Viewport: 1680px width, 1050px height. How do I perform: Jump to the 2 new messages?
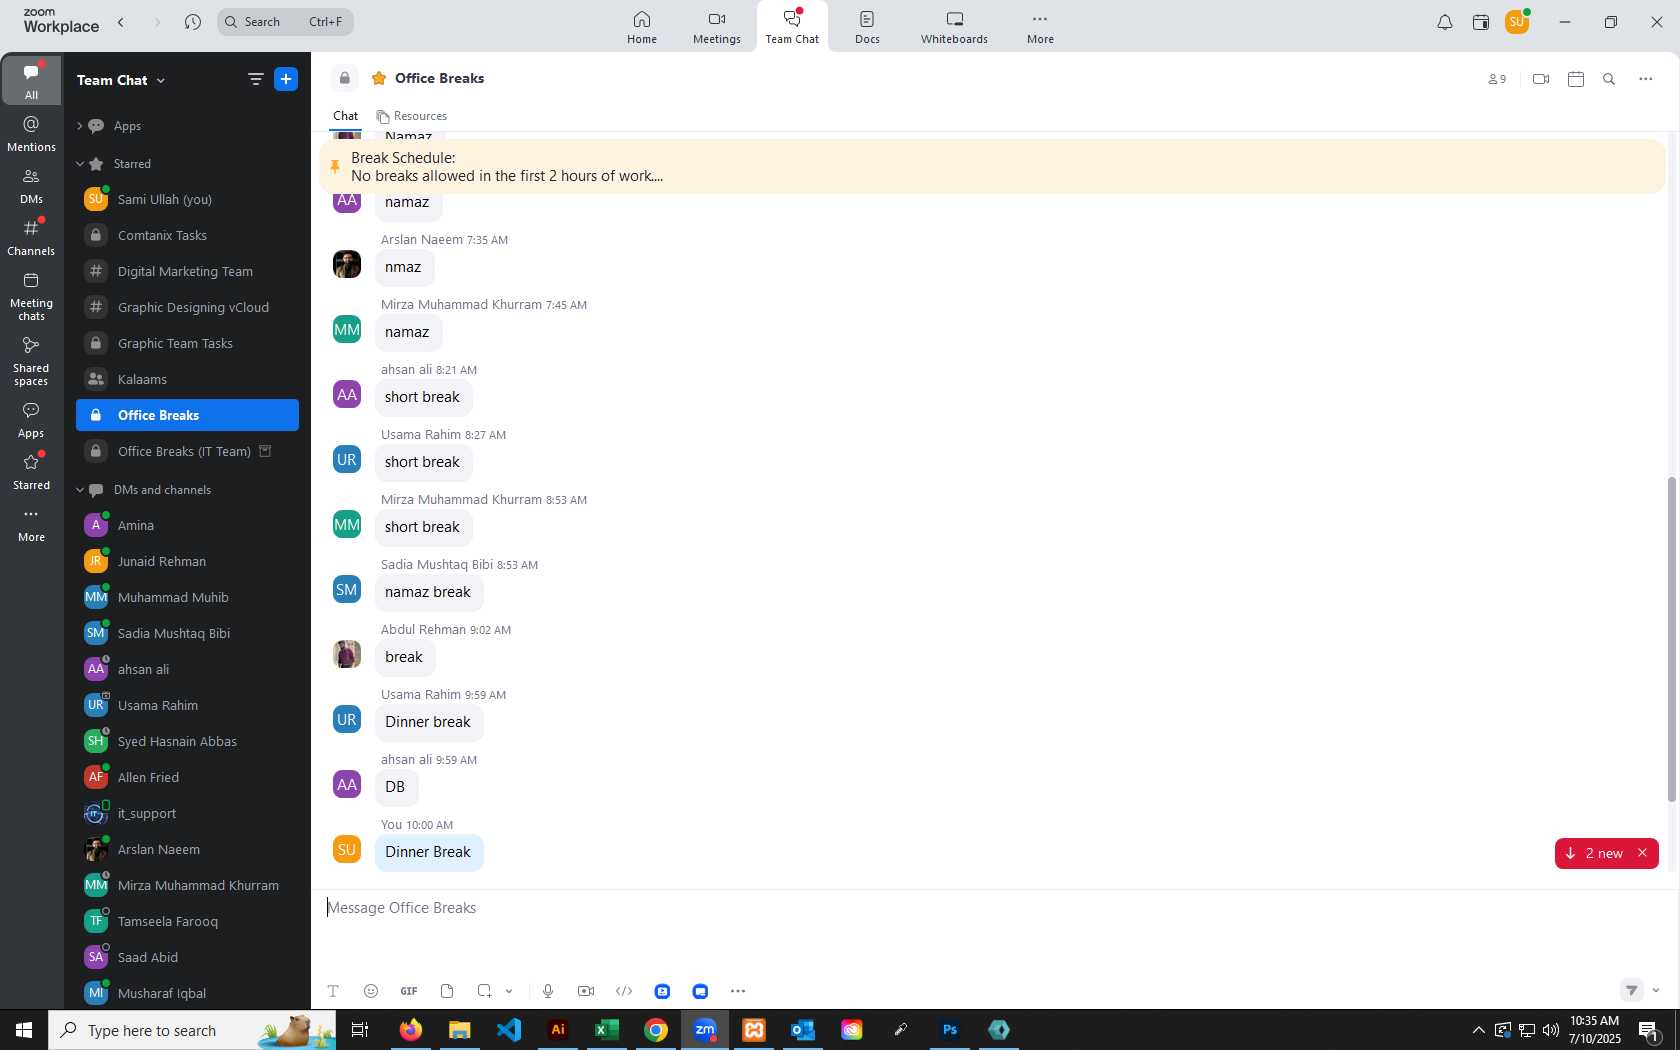click(1594, 853)
